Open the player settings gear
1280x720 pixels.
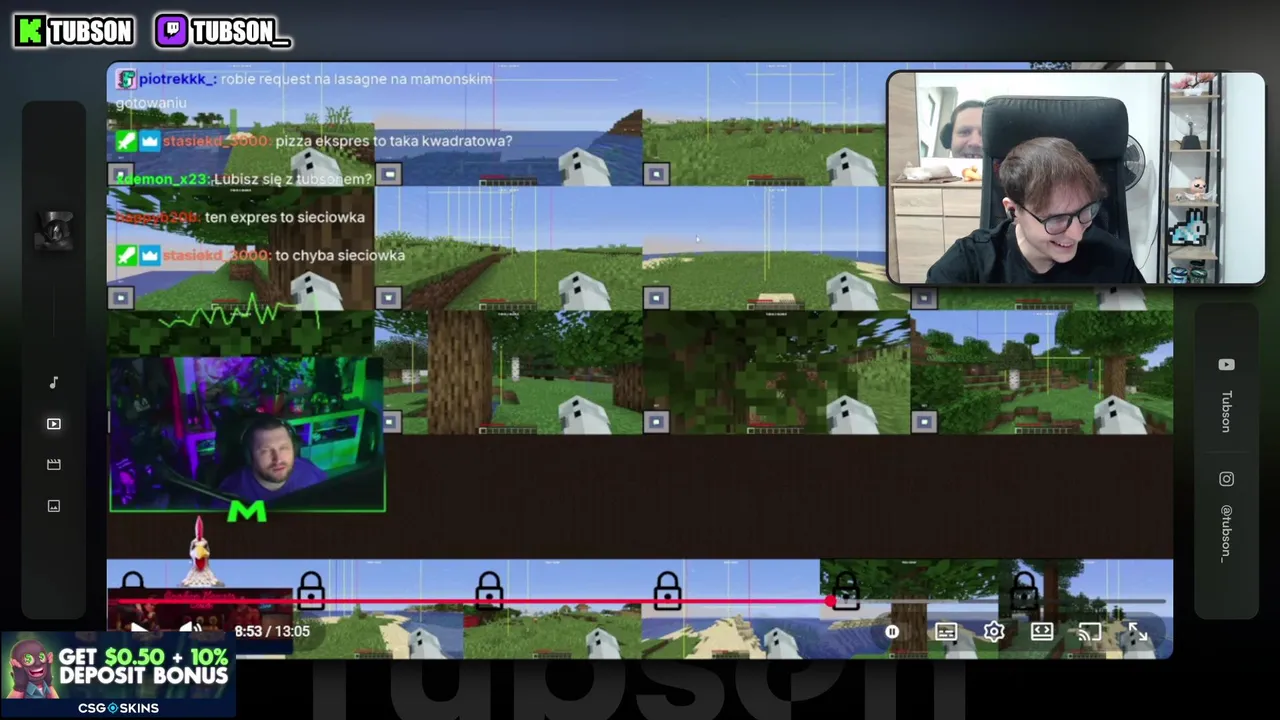click(x=994, y=632)
